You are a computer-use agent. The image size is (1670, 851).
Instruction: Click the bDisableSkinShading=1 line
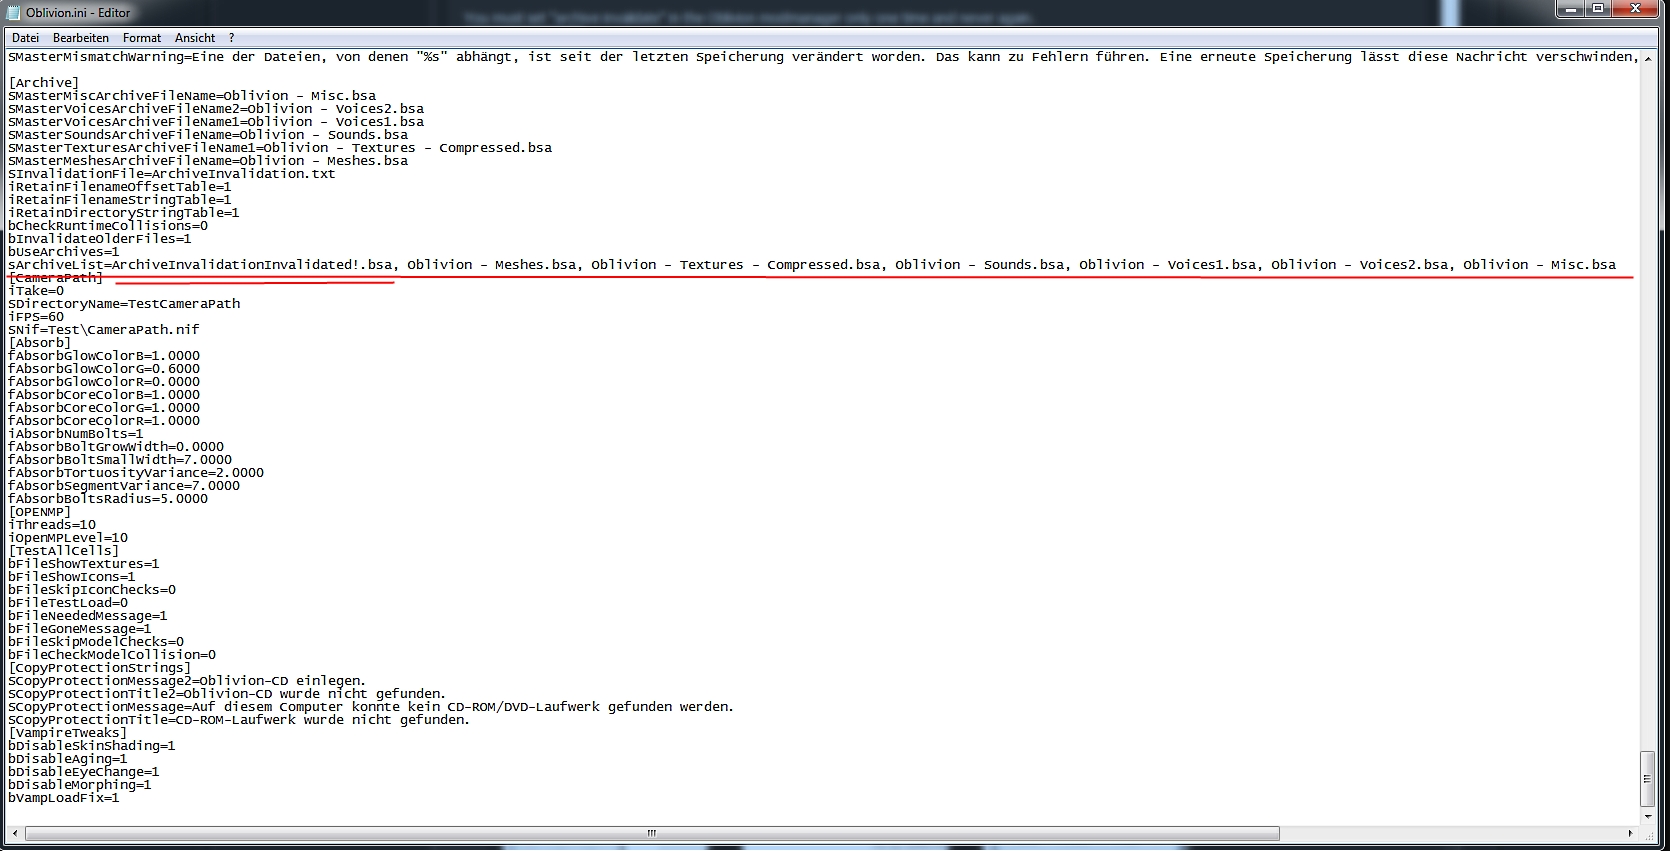(92, 746)
